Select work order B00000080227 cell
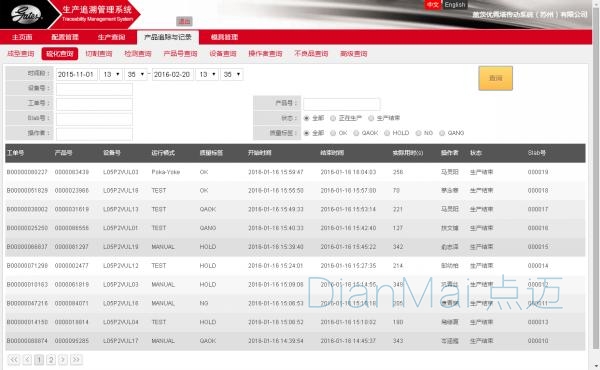 pyautogui.click(x=27, y=172)
